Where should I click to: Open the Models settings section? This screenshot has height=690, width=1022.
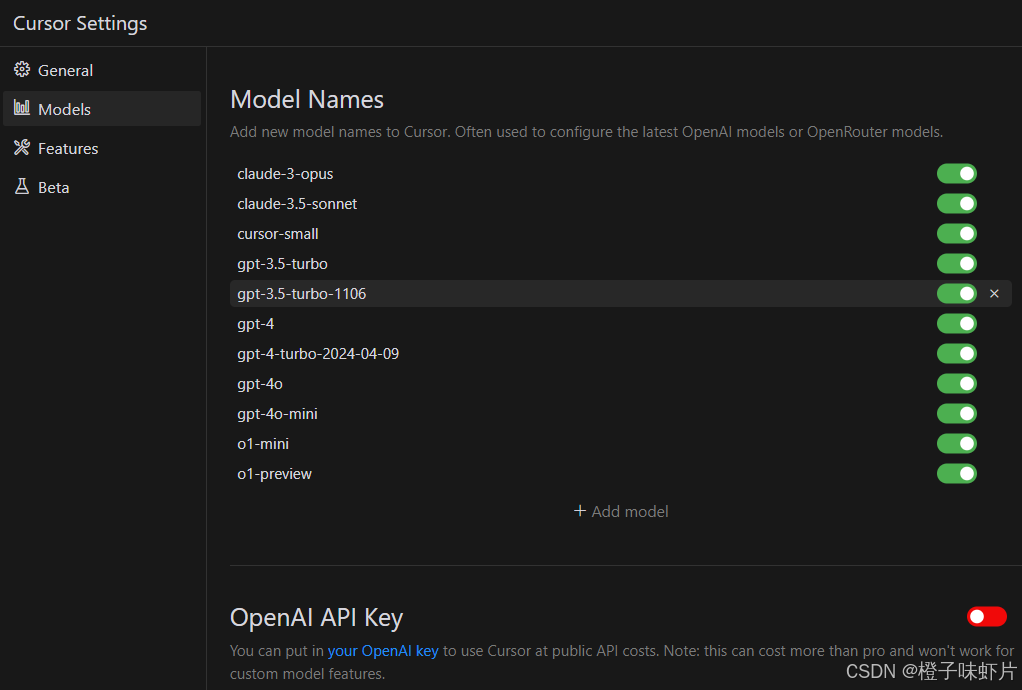tap(102, 109)
